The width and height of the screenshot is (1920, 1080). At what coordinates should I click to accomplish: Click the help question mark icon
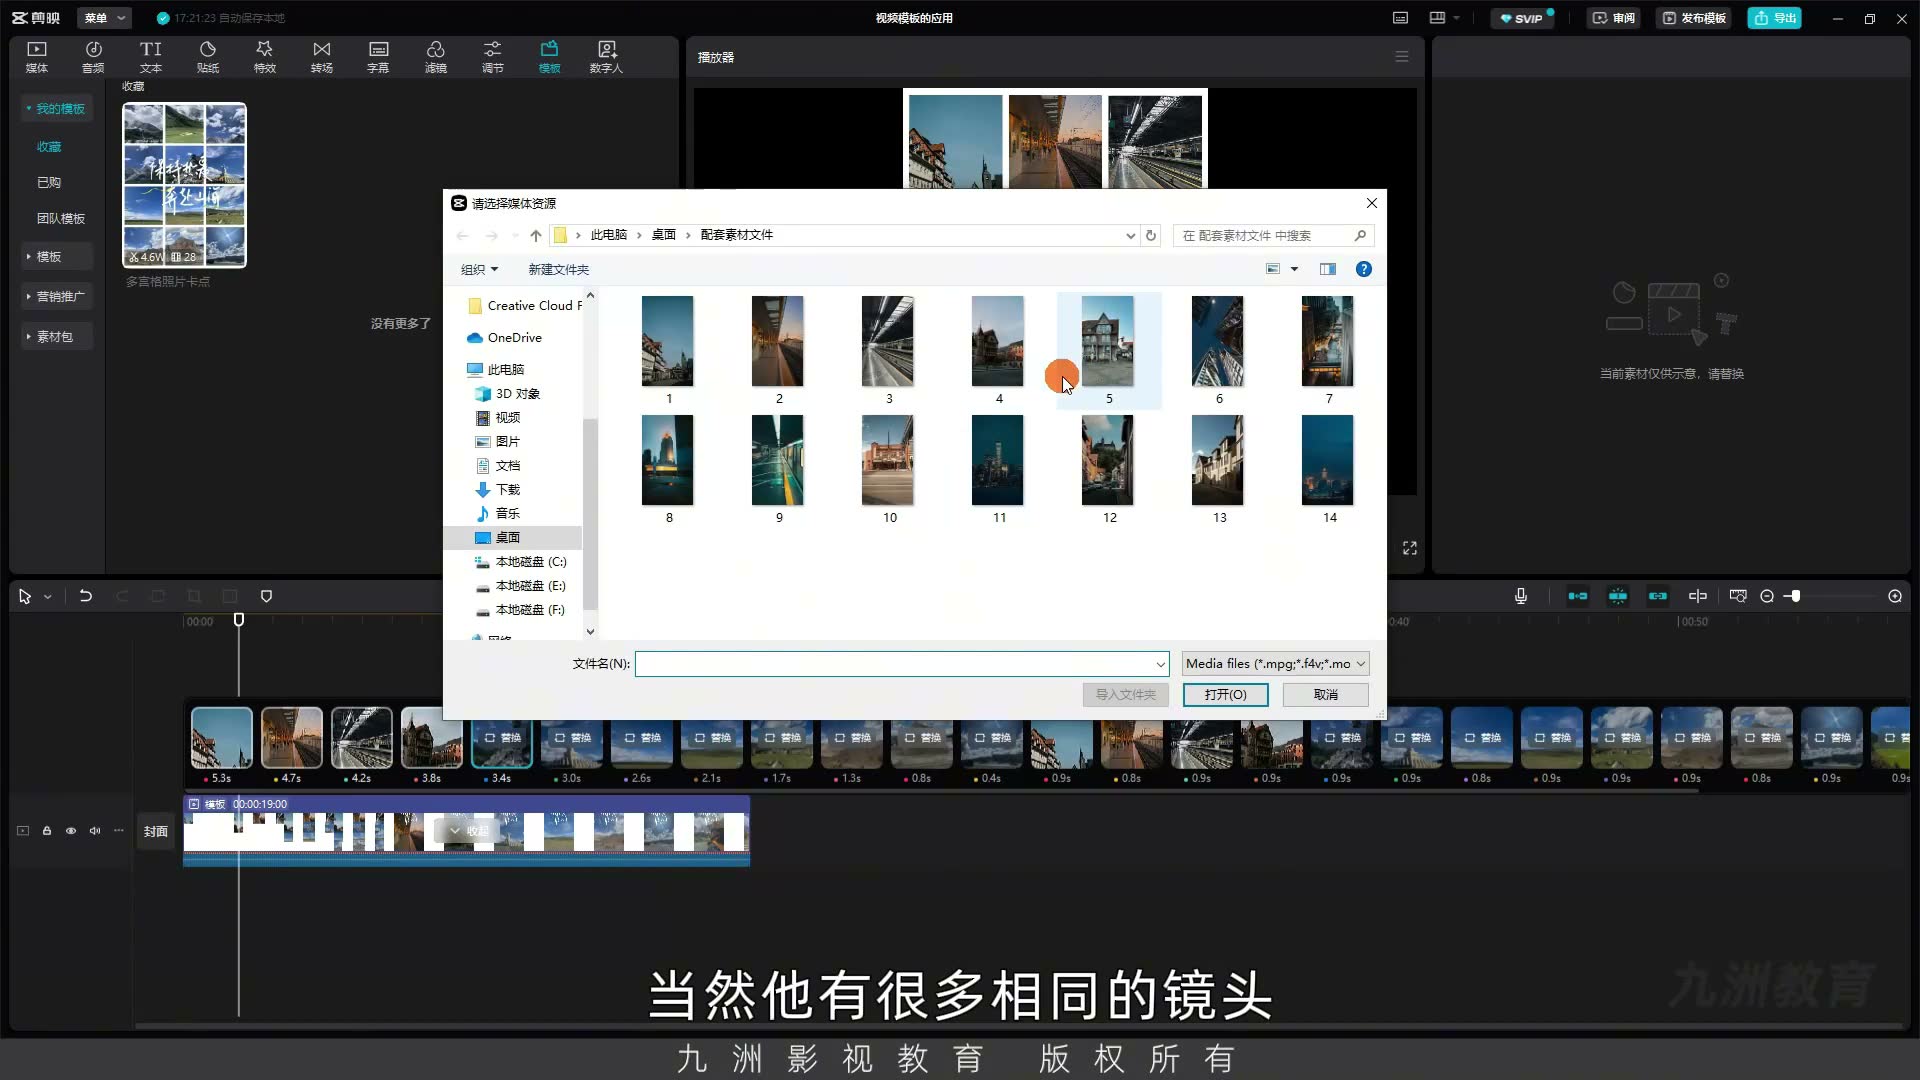(x=1363, y=269)
